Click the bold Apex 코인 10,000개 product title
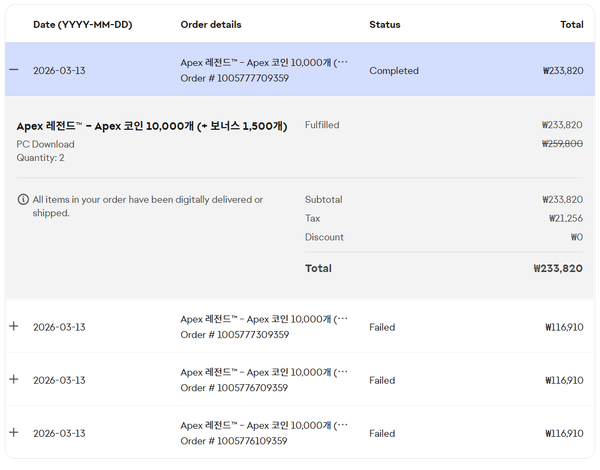 (x=152, y=126)
